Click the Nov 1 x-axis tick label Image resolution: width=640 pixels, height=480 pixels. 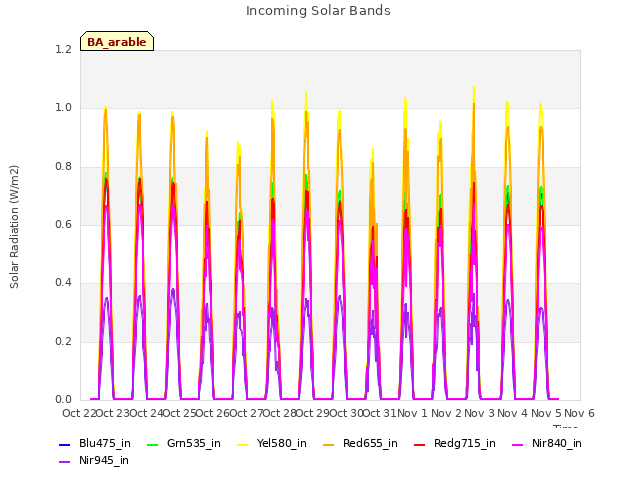click(412, 413)
